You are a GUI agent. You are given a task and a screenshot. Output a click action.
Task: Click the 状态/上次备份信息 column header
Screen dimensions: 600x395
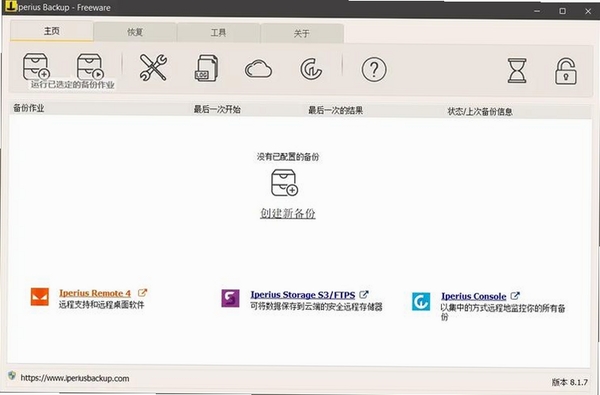[x=480, y=111]
